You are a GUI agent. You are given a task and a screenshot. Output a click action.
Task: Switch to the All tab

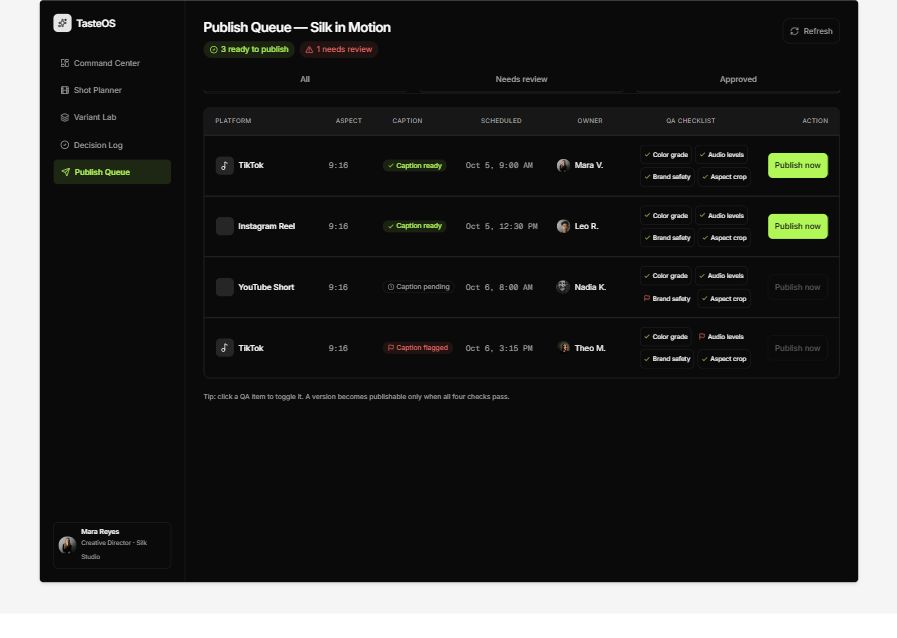point(305,80)
